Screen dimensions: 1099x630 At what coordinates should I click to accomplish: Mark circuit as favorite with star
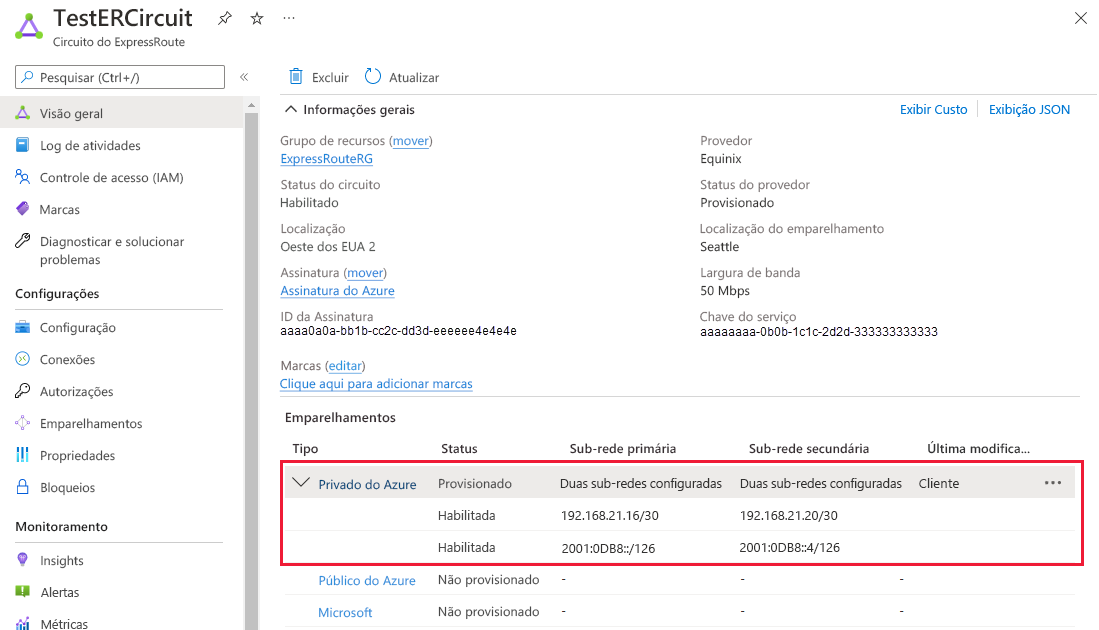256,19
